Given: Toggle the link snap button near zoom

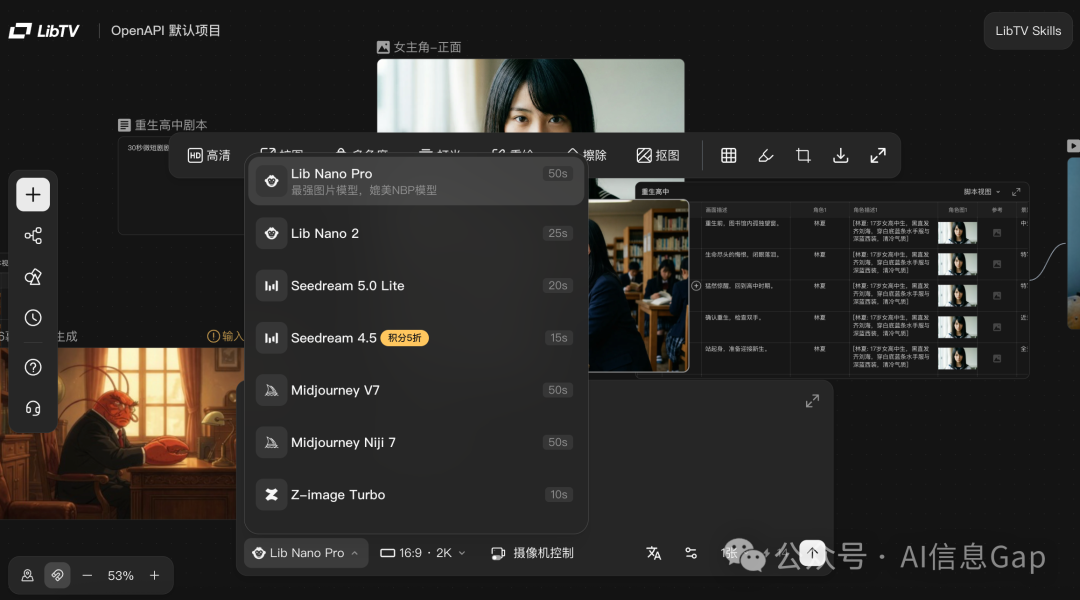Looking at the screenshot, I should coord(57,576).
